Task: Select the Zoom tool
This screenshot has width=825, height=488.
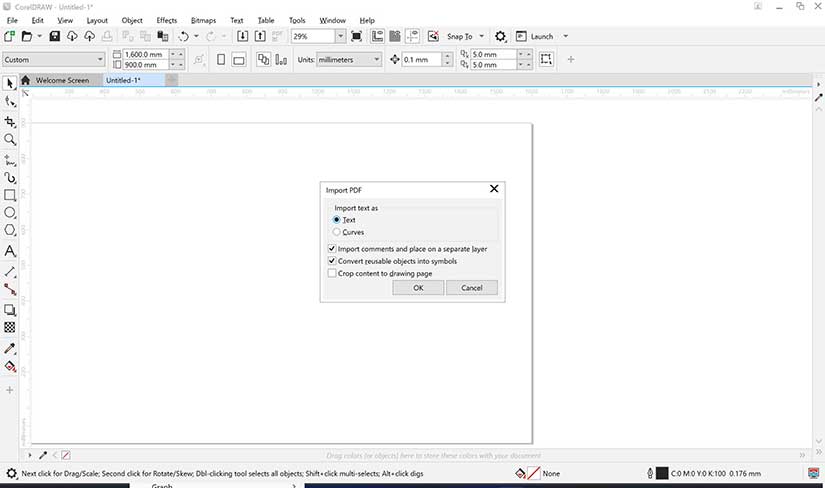Action: 9,139
